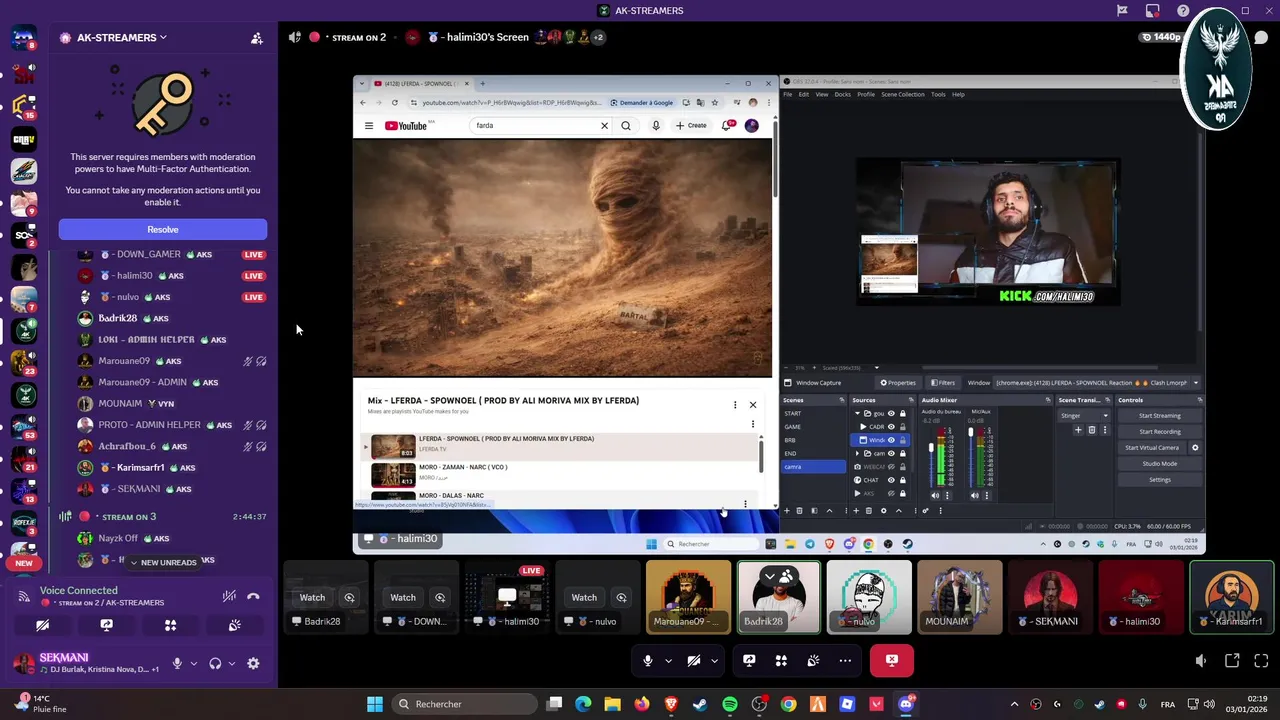This screenshot has height=720, width=1280.
Task: Open microphone options arrow in the call controls
Action: pos(668,660)
